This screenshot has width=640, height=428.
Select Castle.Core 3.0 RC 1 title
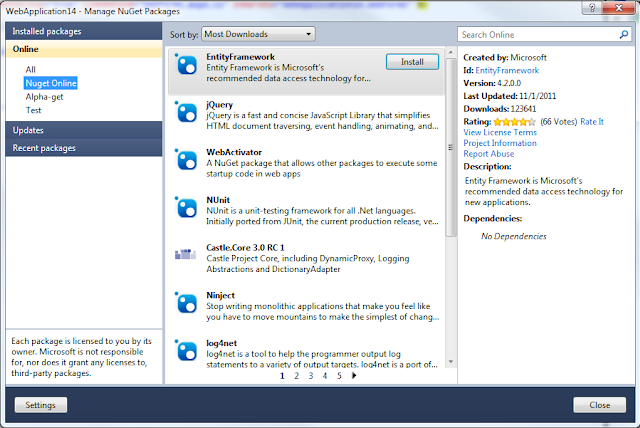pyautogui.click(x=245, y=248)
